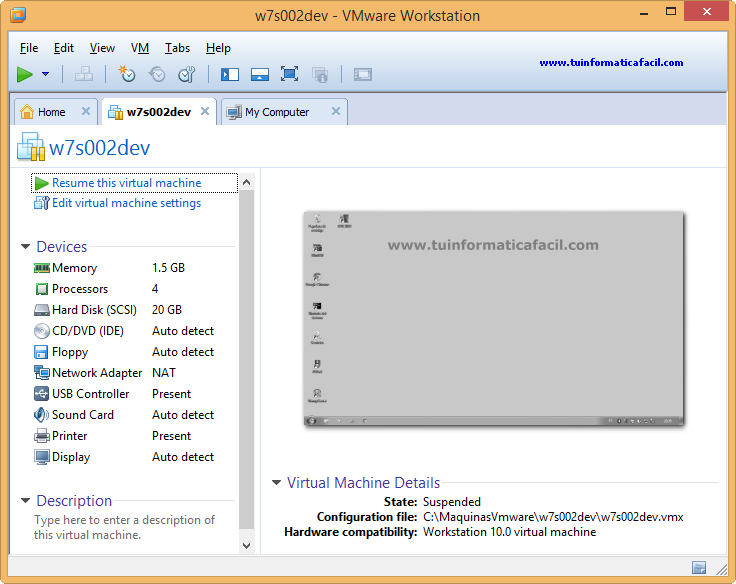Click the Processors value 4

click(x=155, y=289)
